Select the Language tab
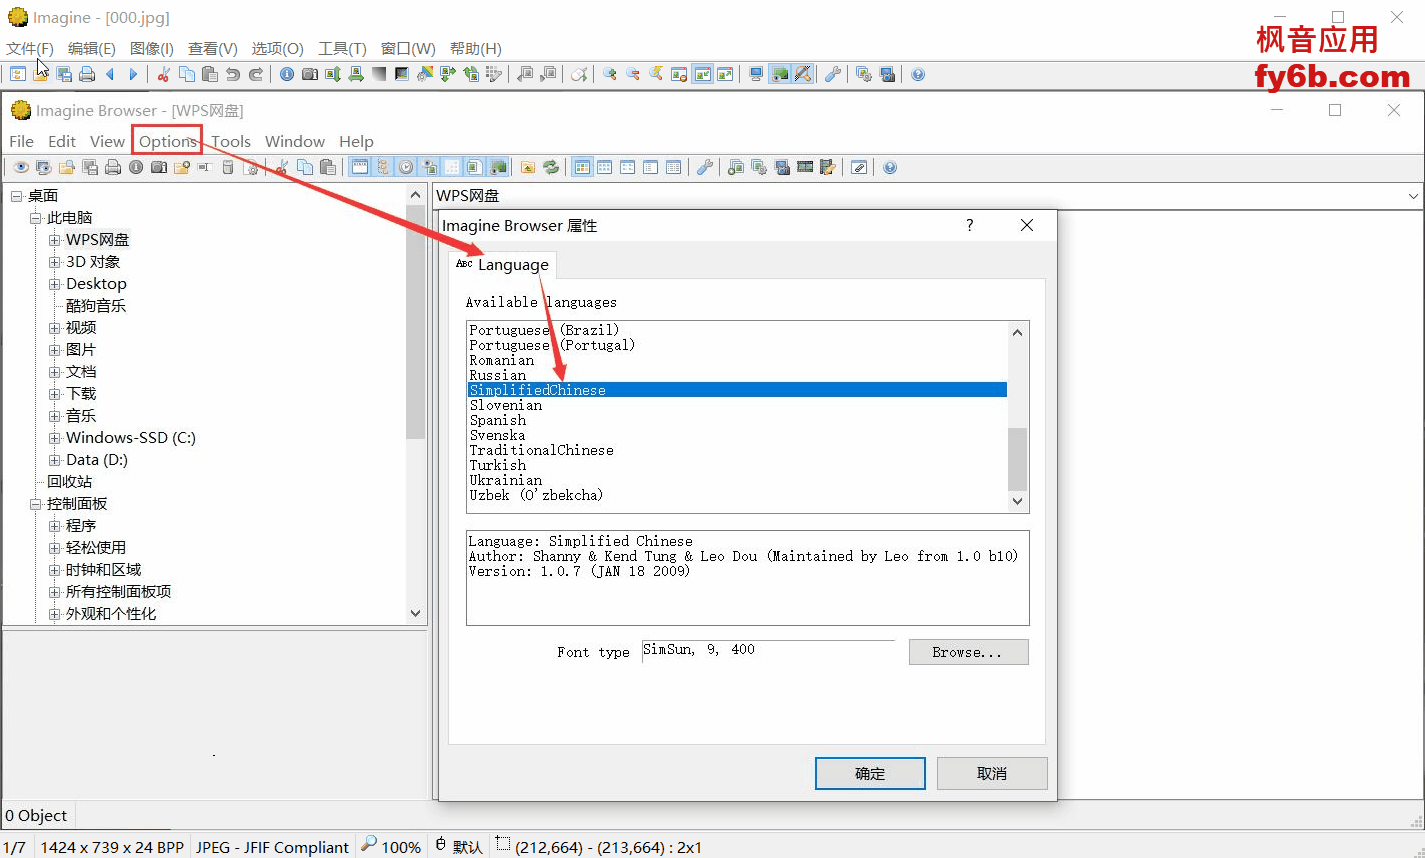This screenshot has width=1425, height=858. tap(503, 264)
